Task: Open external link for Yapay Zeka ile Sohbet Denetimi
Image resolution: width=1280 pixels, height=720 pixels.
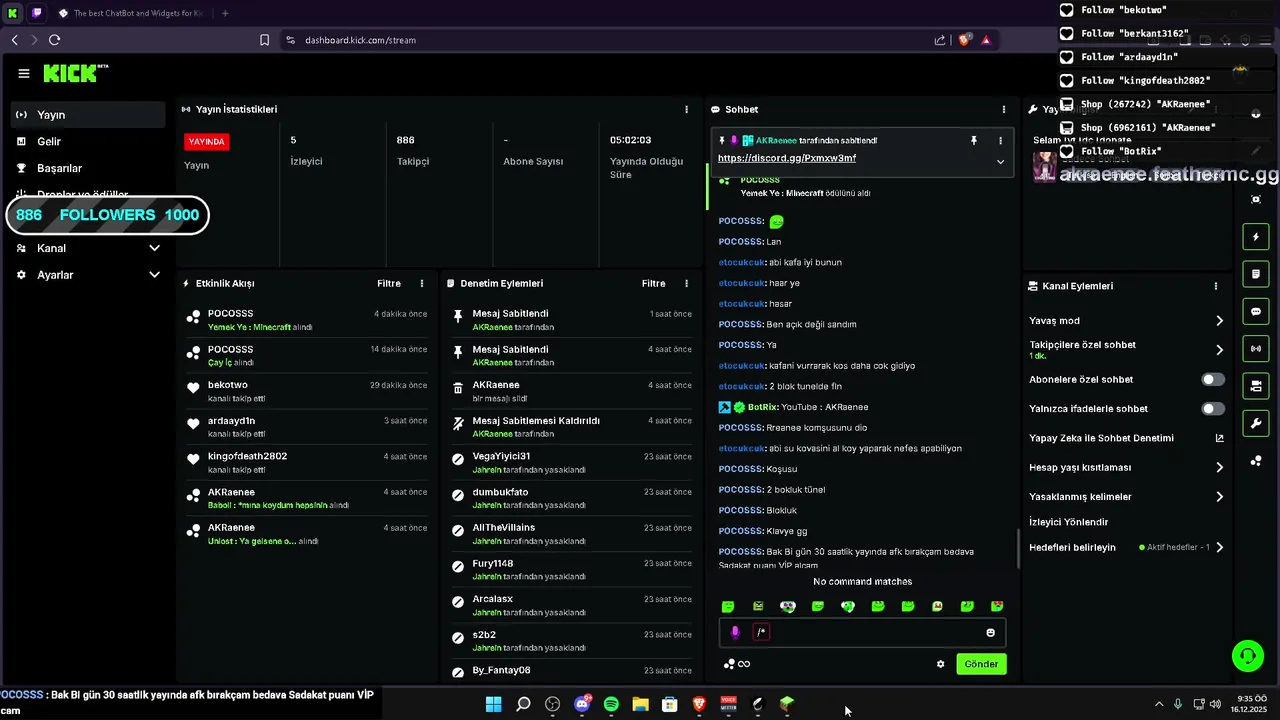Action: click(1219, 438)
